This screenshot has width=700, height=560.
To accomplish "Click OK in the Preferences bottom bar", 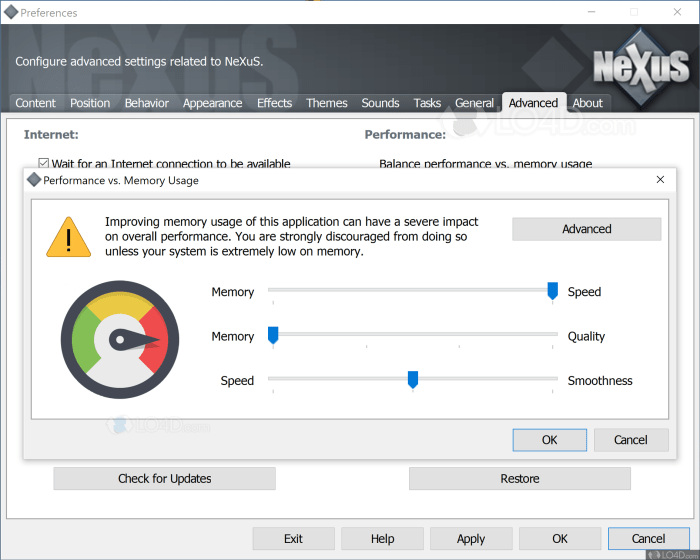I will pos(560,539).
